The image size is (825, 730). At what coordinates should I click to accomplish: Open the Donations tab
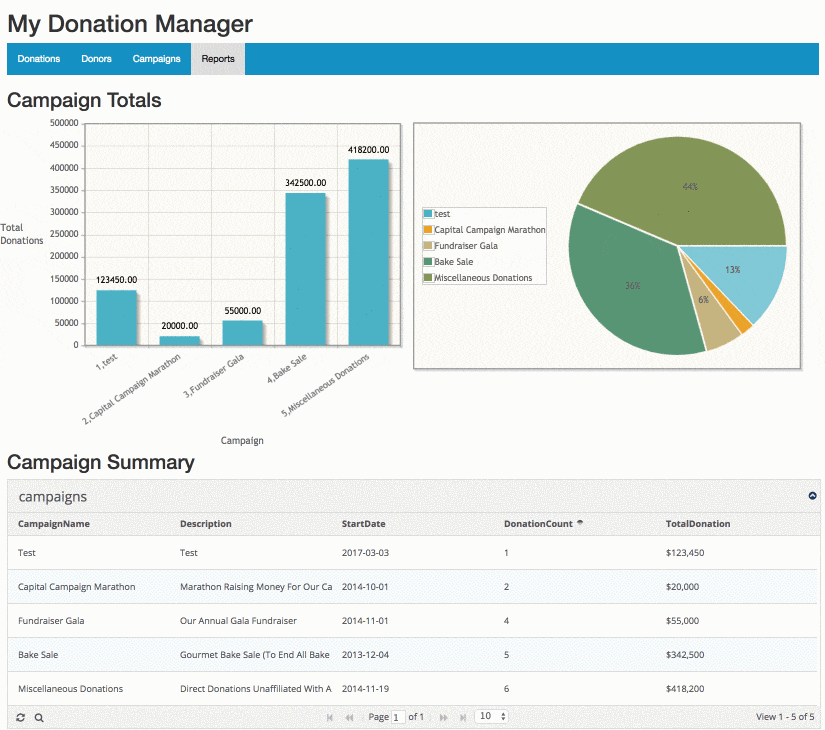coord(38,59)
